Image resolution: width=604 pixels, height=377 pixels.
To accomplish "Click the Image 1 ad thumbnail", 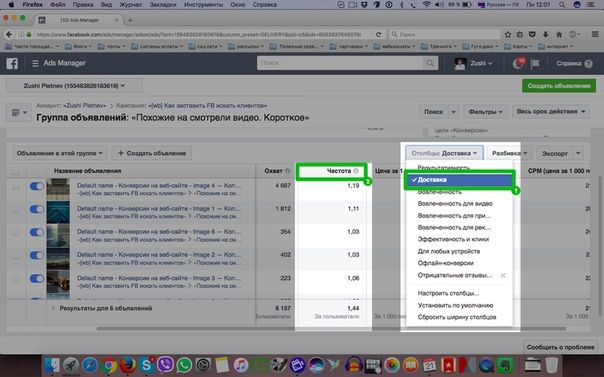I will tap(58, 212).
